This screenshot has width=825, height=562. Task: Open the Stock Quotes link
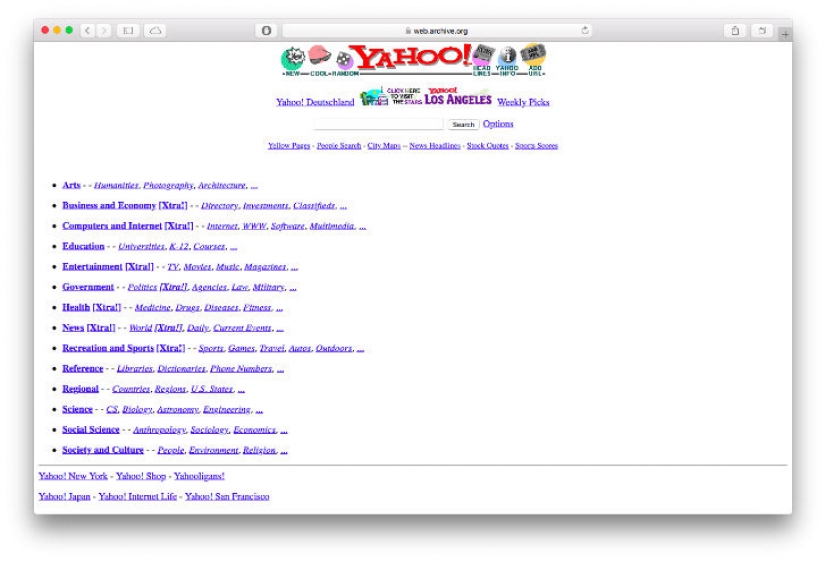click(x=488, y=146)
